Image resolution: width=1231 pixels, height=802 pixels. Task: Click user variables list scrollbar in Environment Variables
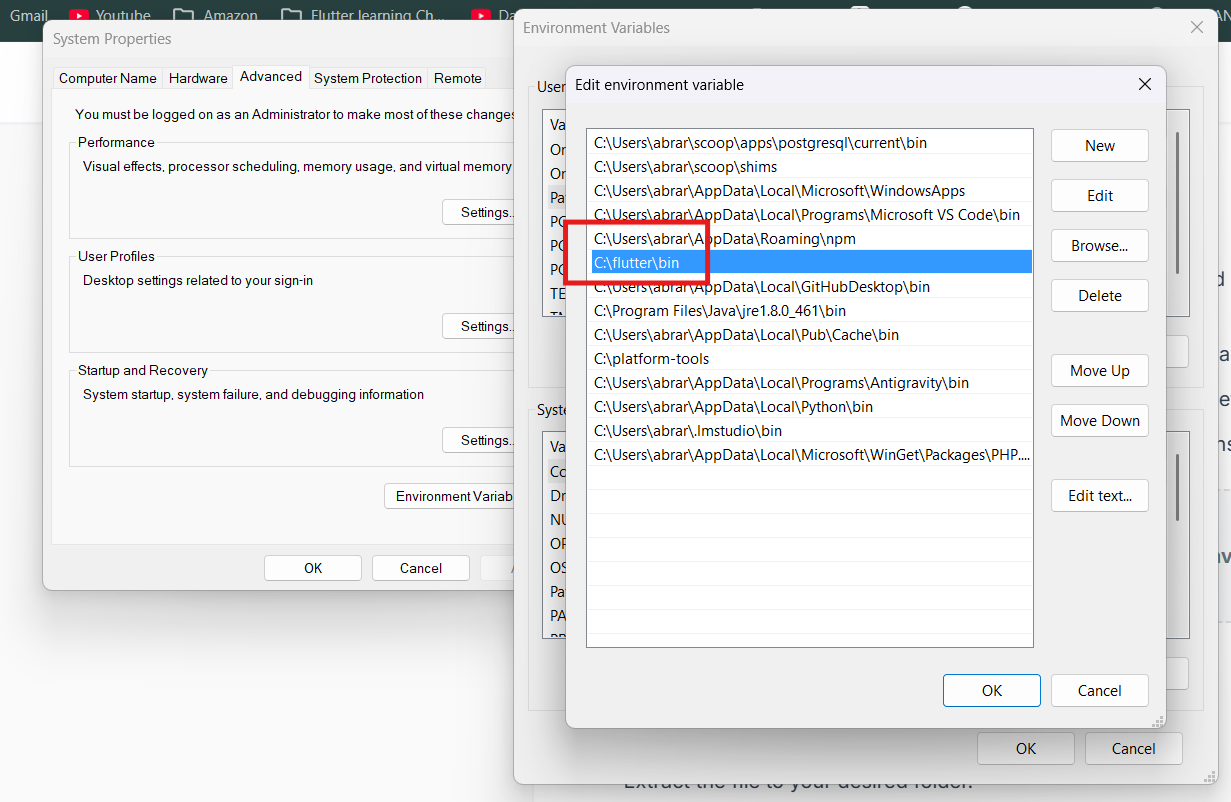[1178, 203]
